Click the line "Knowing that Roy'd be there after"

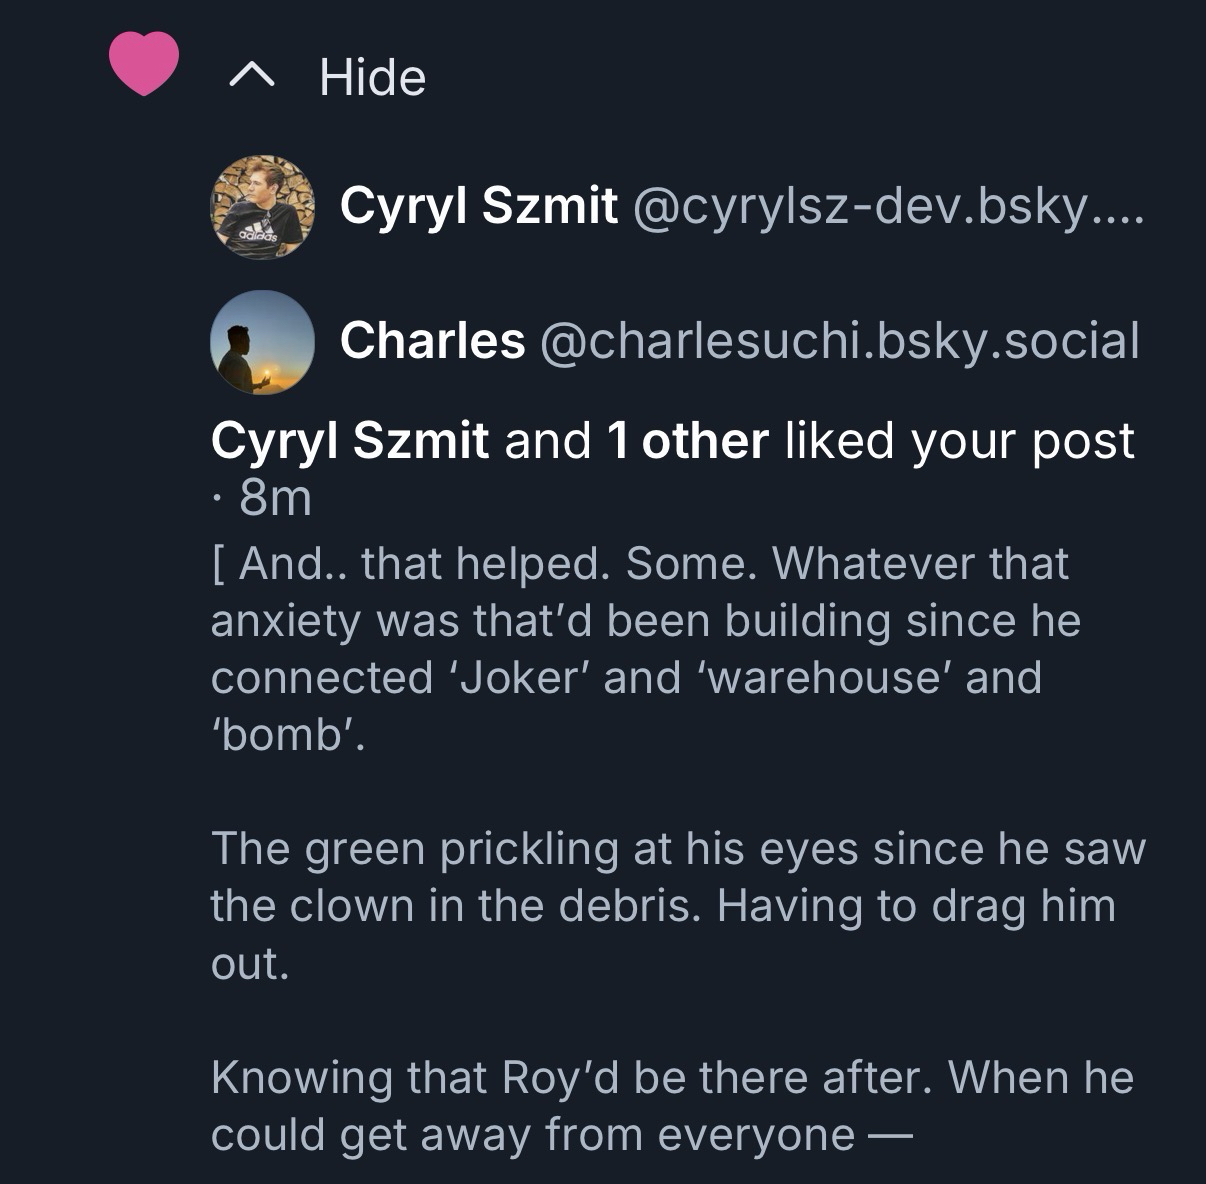coord(672,1078)
